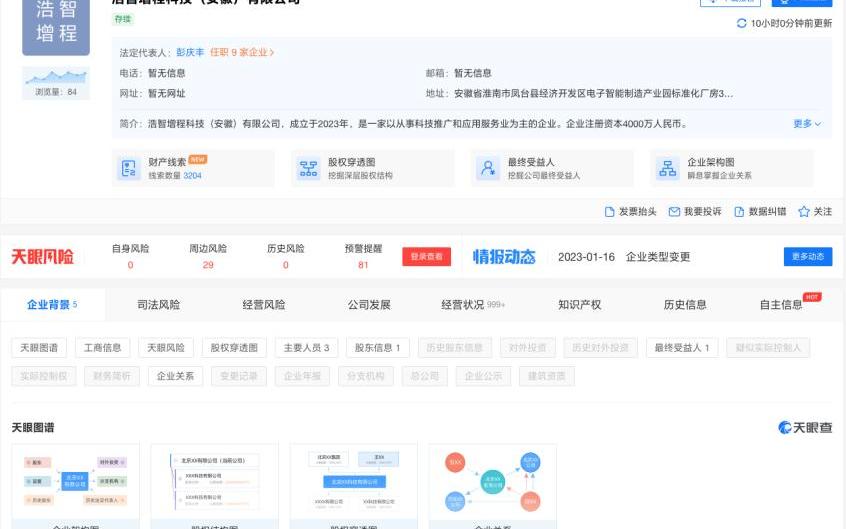Click the 数据纠错 edit icon
The width and height of the screenshot is (846, 529).
point(739,212)
